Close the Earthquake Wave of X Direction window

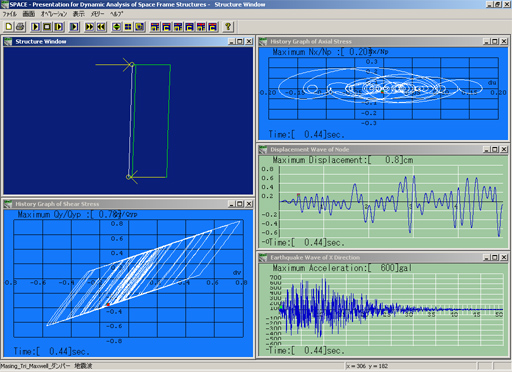504,258
